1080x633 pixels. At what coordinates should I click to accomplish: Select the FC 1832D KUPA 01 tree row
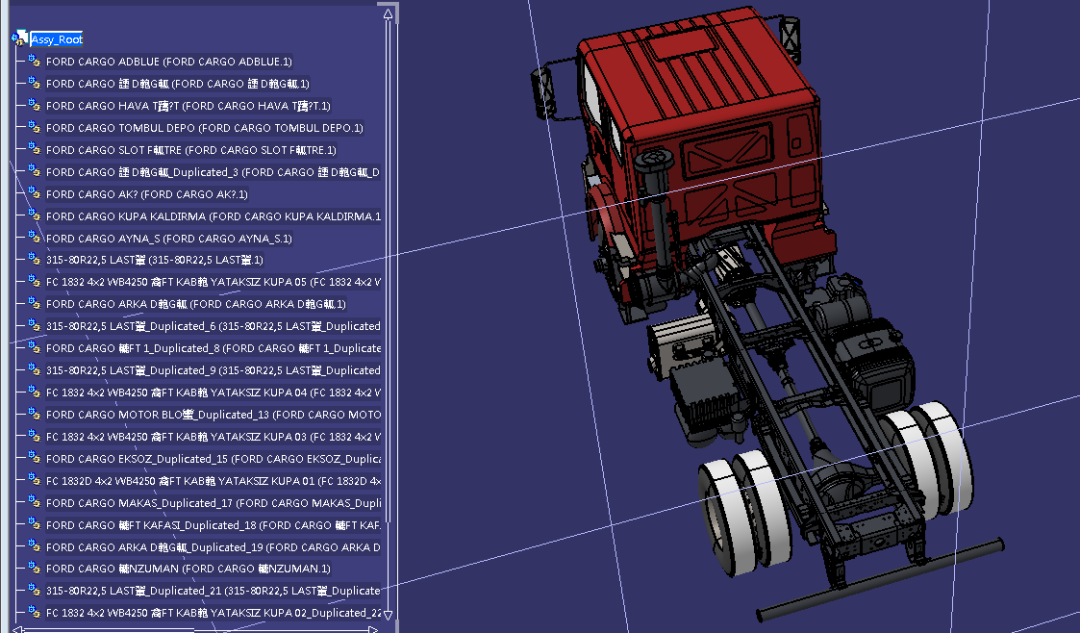coord(214,480)
